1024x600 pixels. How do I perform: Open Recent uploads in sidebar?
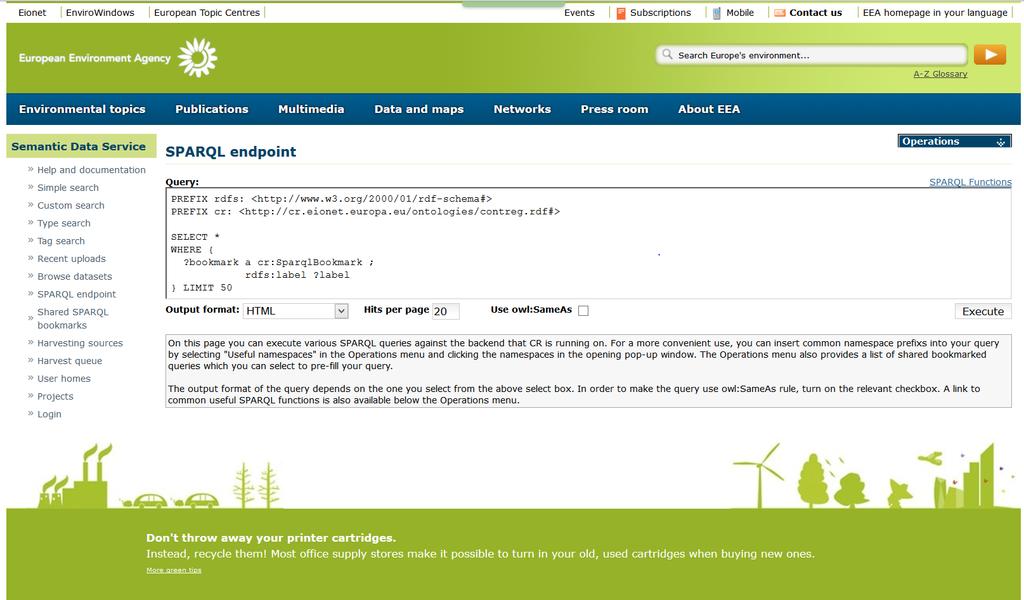[71, 259]
